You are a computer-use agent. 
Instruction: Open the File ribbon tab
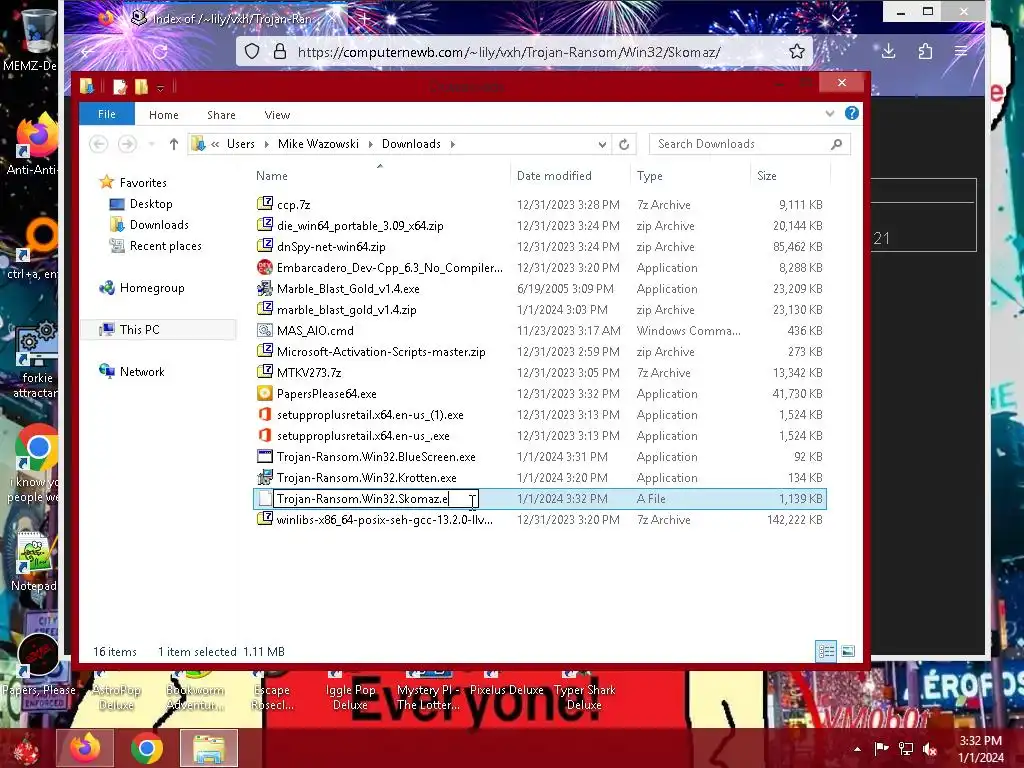106,114
